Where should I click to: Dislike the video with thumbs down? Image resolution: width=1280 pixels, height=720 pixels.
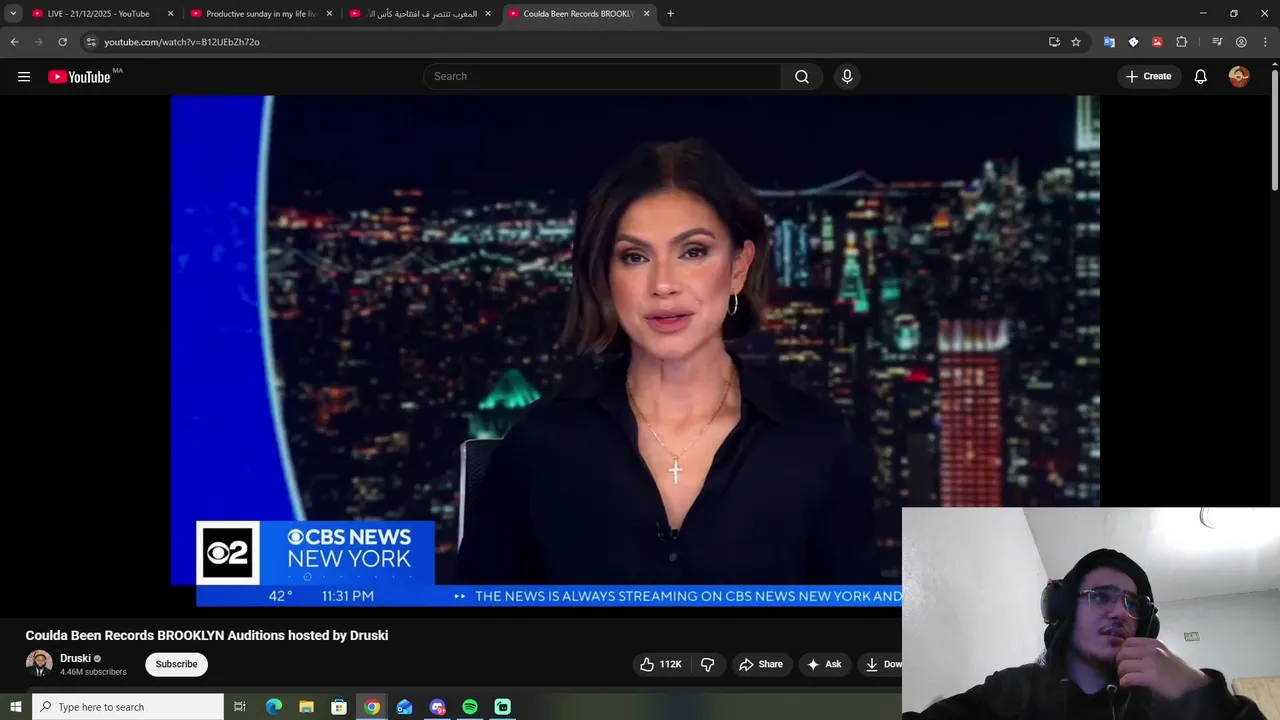[708, 664]
